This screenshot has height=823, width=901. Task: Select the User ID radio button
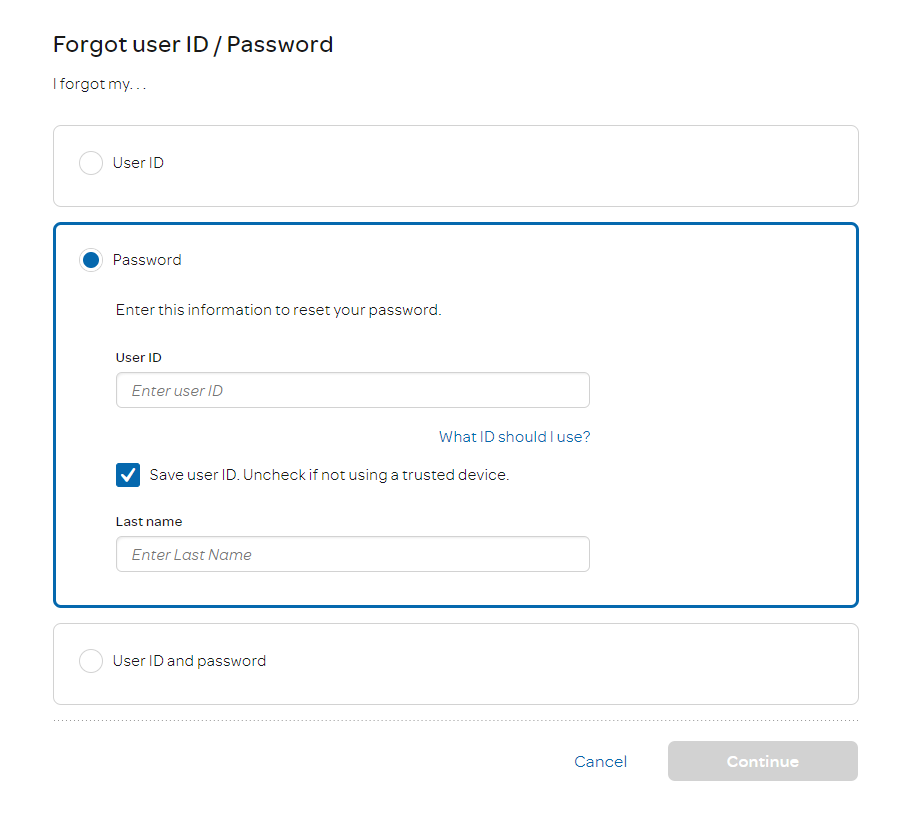coord(91,163)
